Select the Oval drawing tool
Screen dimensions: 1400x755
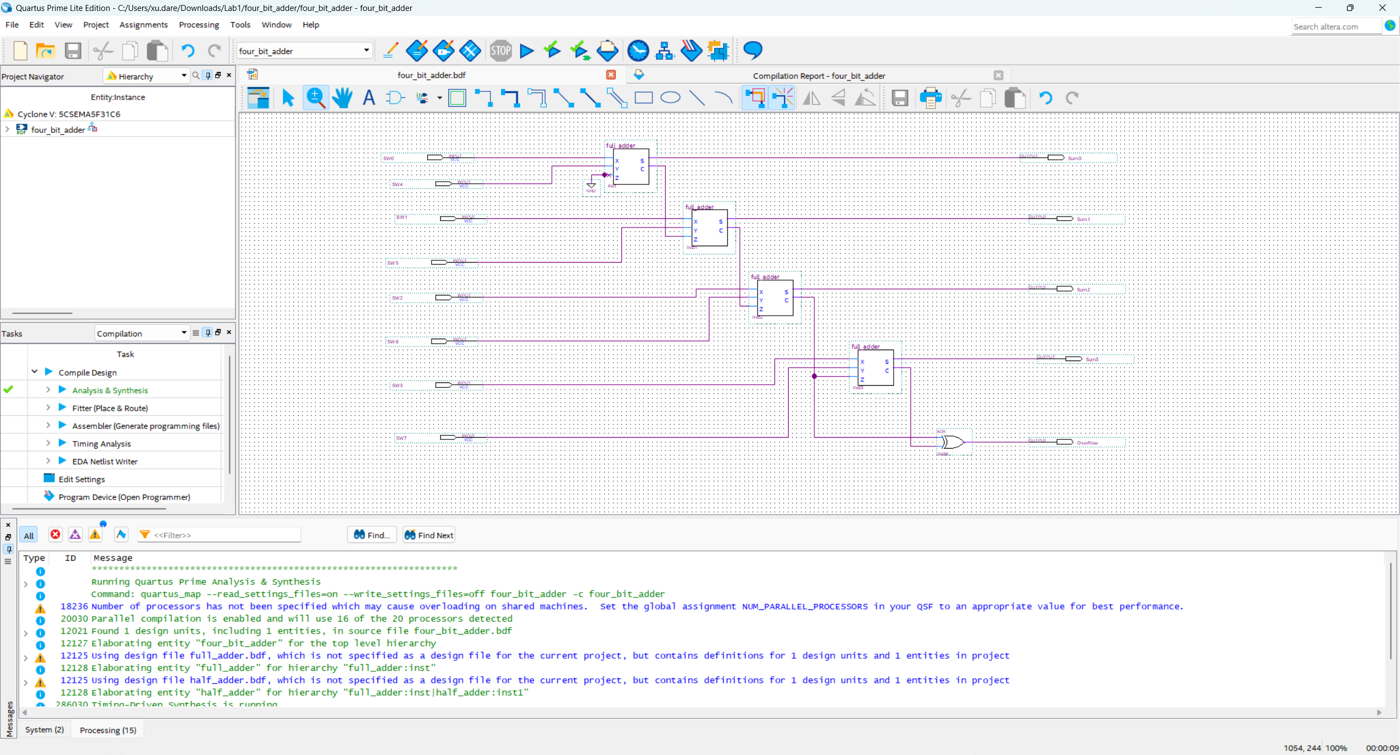click(x=671, y=98)
